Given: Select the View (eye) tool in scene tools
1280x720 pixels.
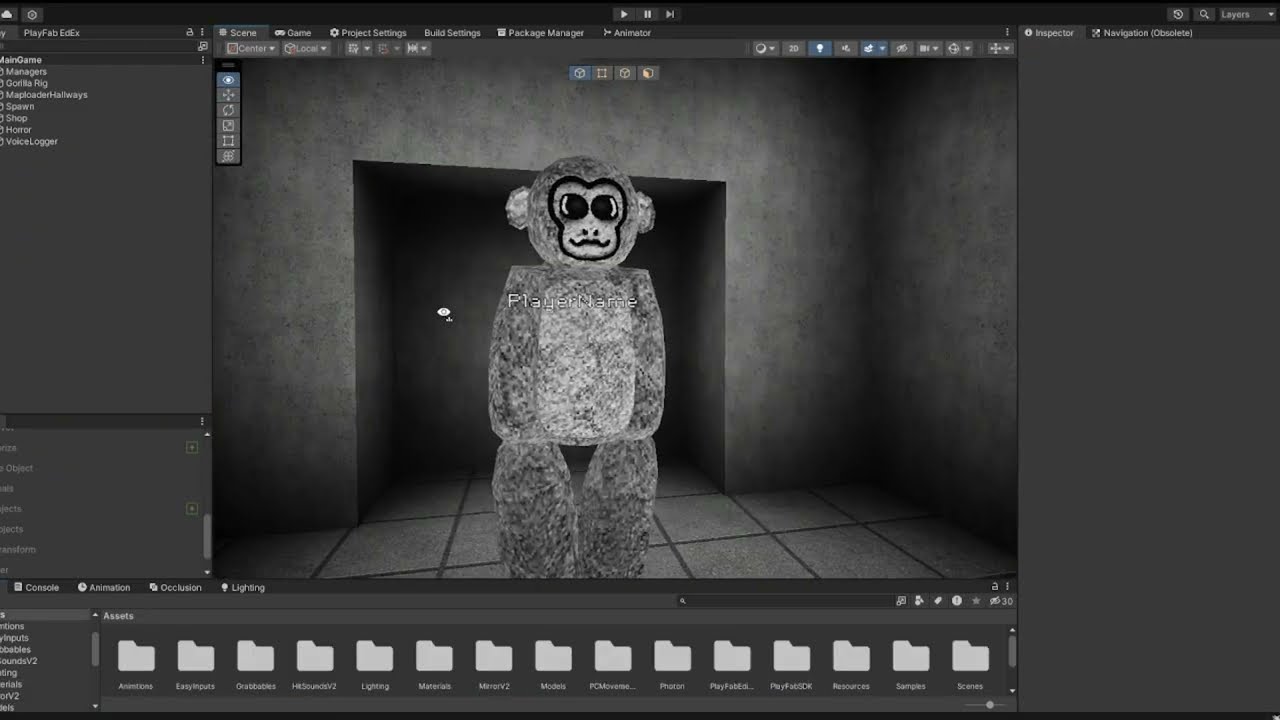Looking at the screenshot, I should (x=228, y=80).
